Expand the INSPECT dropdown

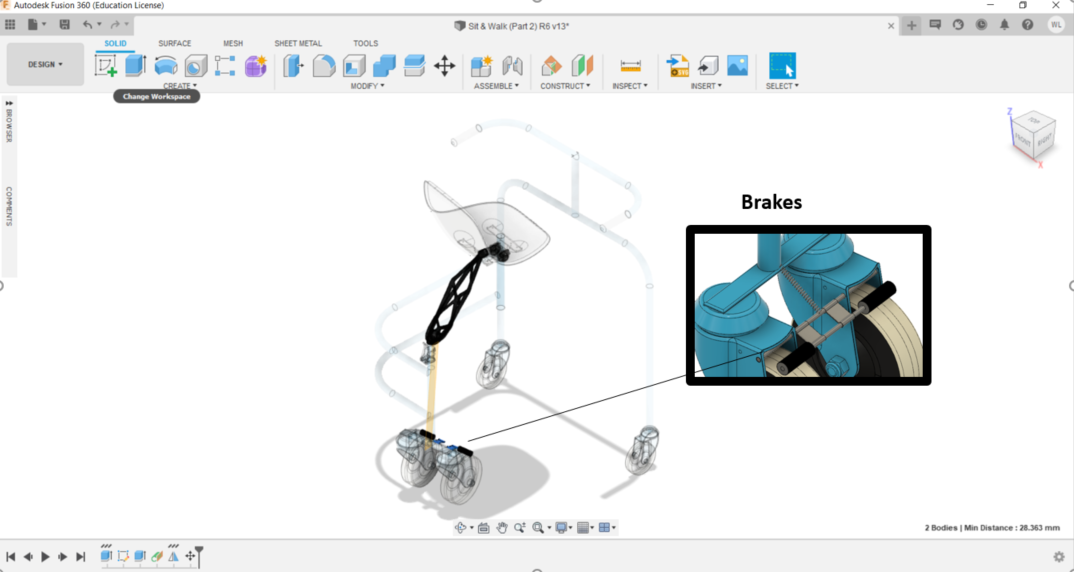pyautogui.click(x=629, y=86)
